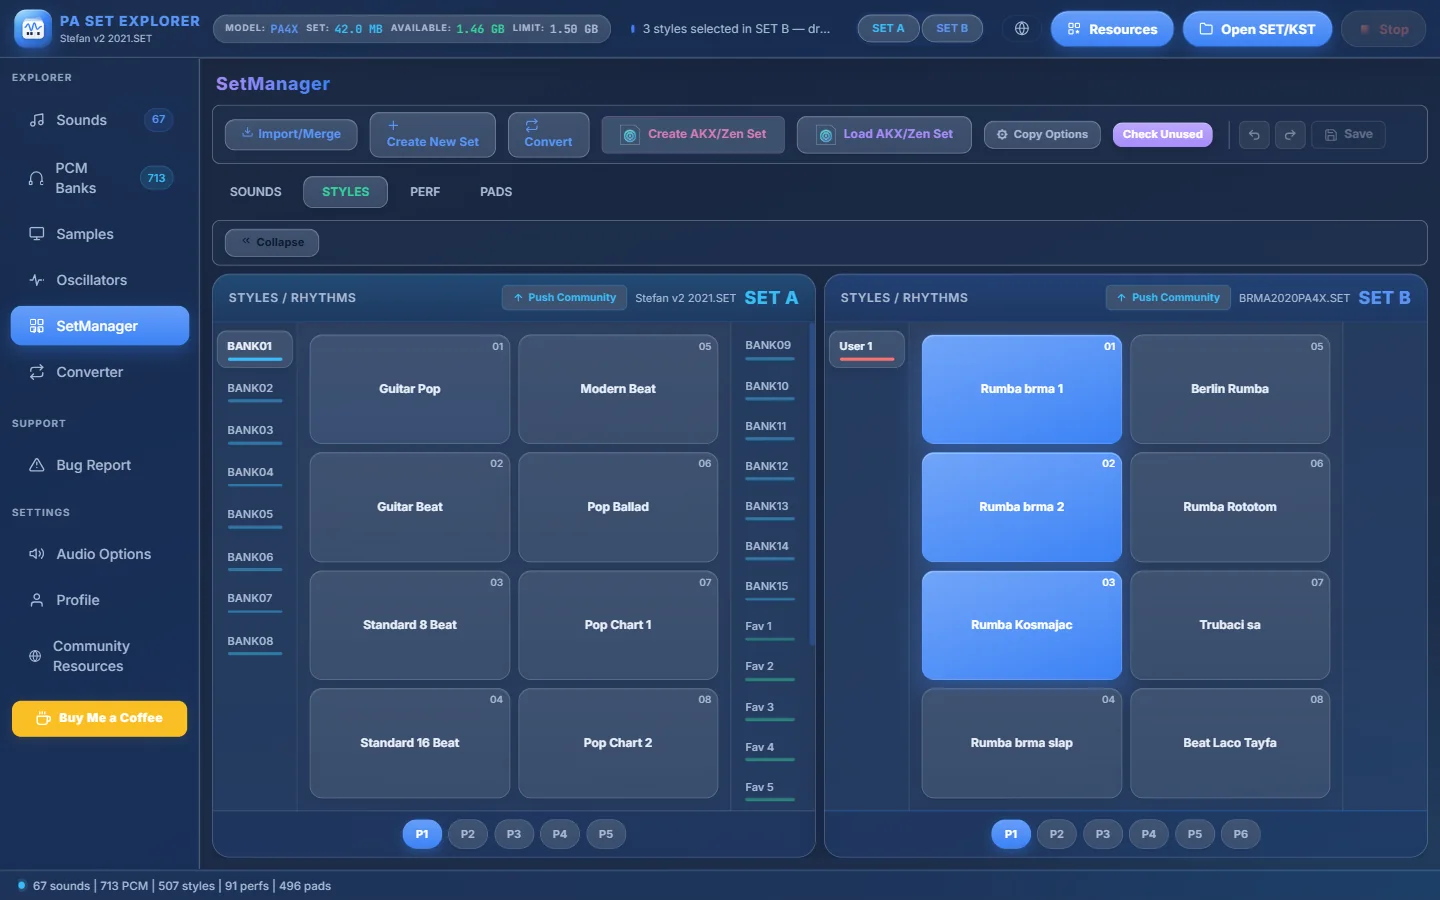
Task: Toggle SET B in the header
Action: 952,29
